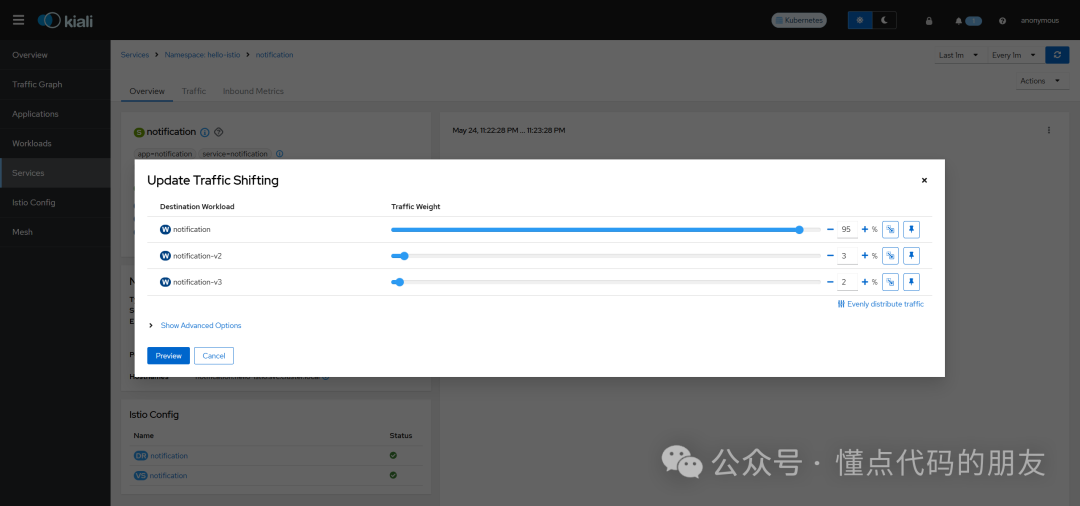Open the Every 1m refresh interval dropdown
Viewport: 1080px width, 506px height.
[x=1014, y=55]
